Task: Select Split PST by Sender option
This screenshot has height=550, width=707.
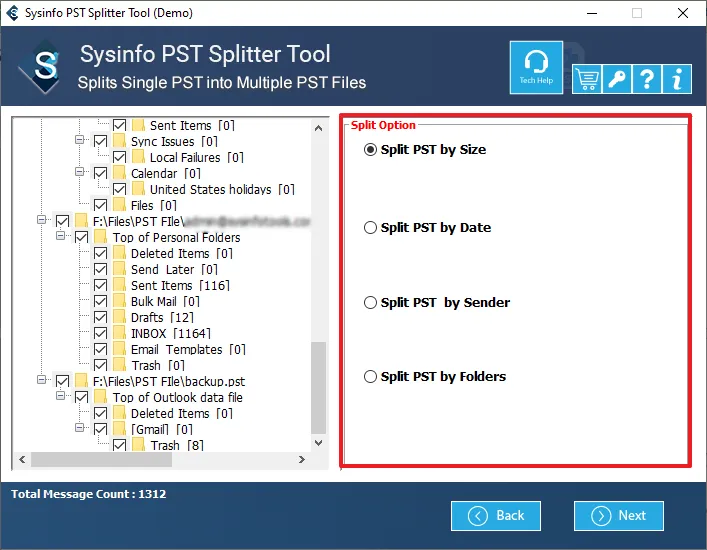Action: coord(370,302)
